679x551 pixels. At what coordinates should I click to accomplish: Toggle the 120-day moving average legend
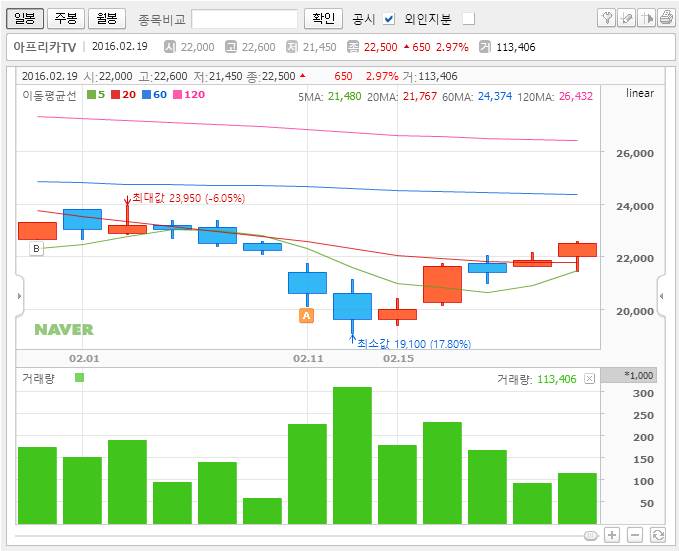click(x=189, y=94)
